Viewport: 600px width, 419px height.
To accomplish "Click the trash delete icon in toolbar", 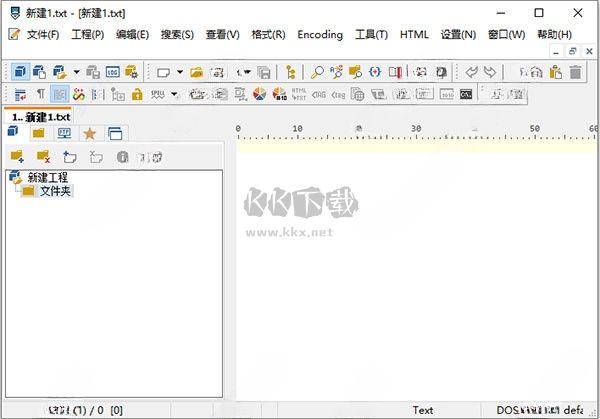I will click(575, 72).
